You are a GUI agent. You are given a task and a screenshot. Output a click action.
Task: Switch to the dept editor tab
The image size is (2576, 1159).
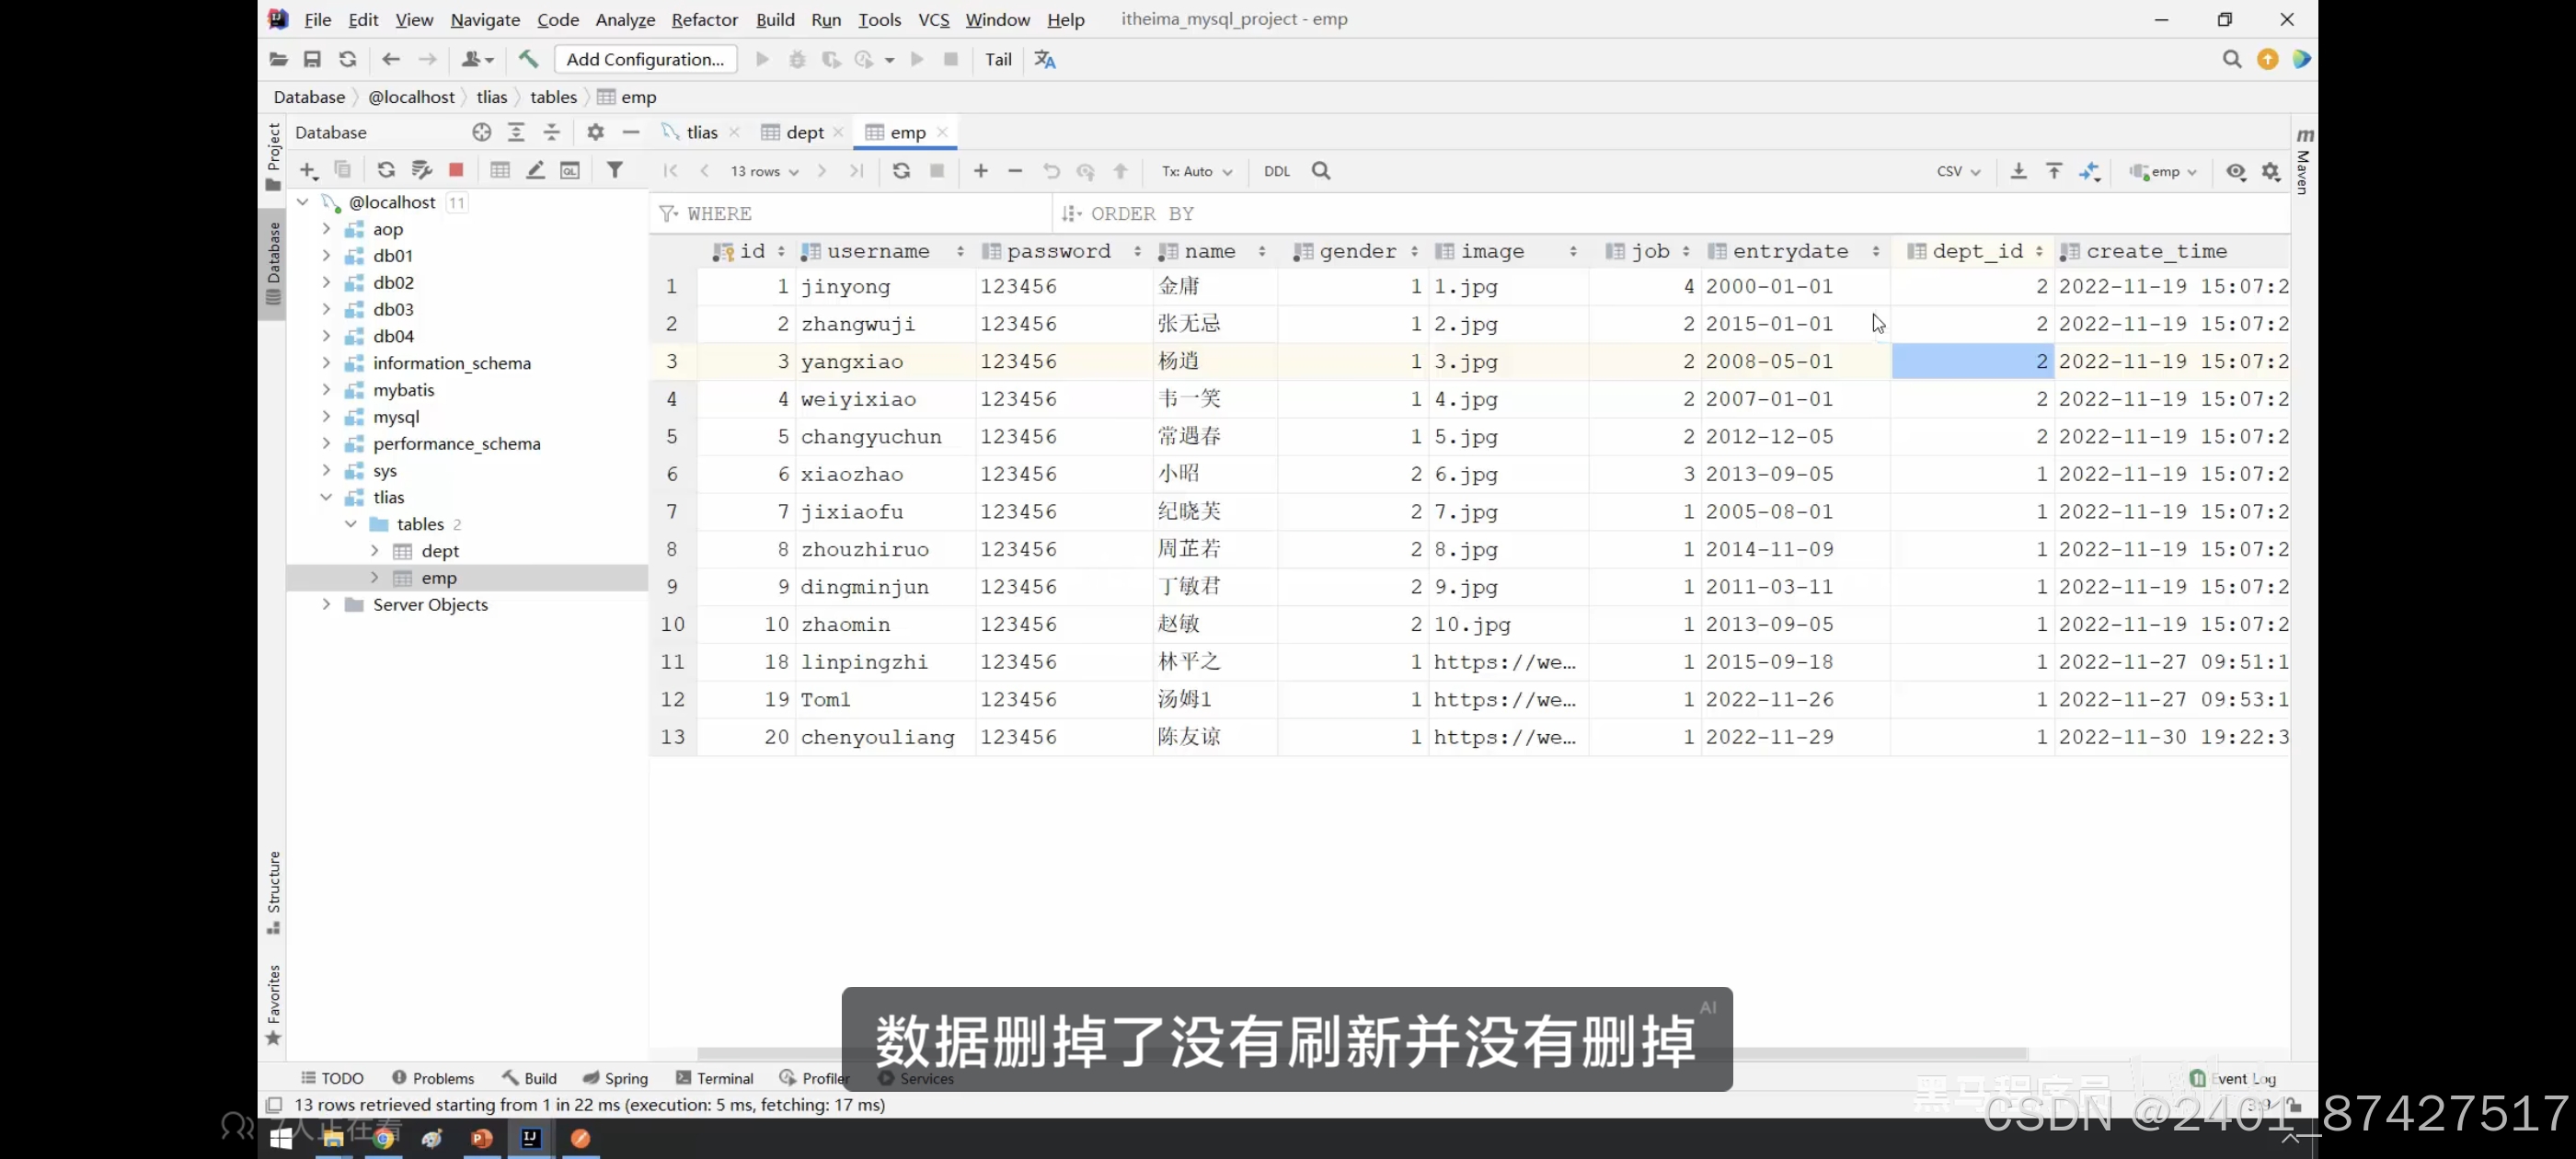click(x=804, y=132)
